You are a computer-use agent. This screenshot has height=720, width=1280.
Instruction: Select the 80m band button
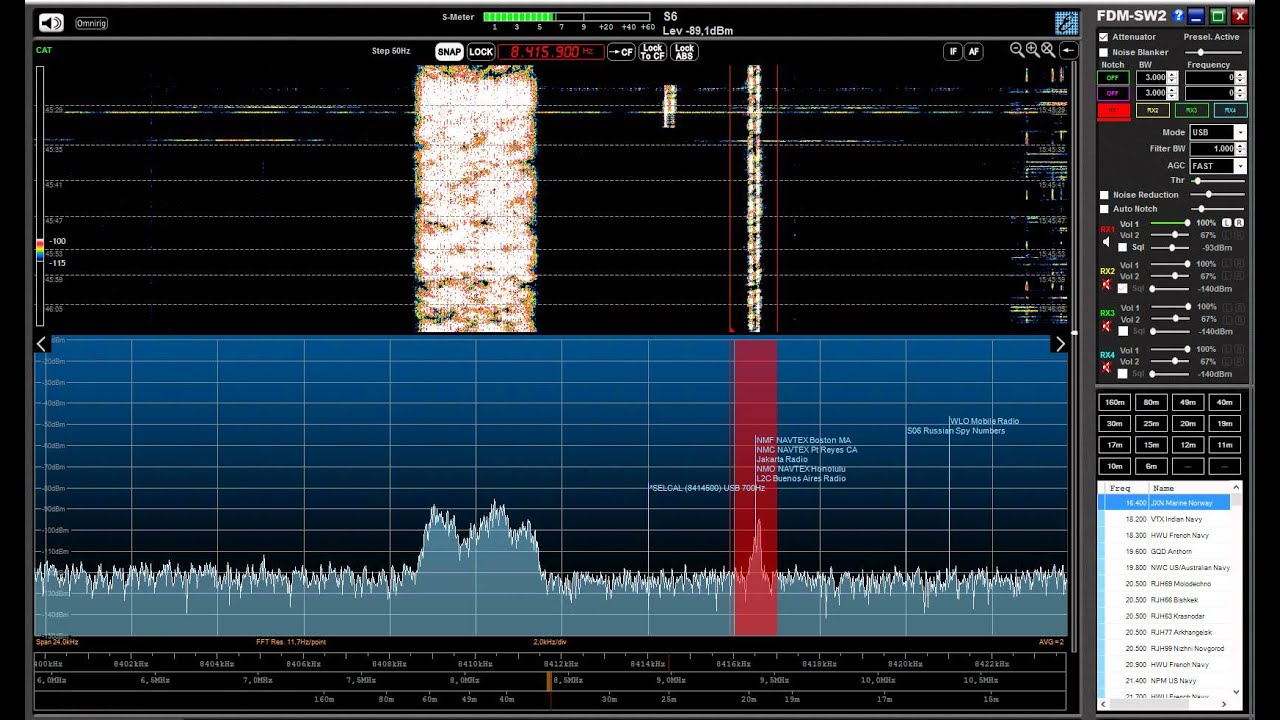1151,402
